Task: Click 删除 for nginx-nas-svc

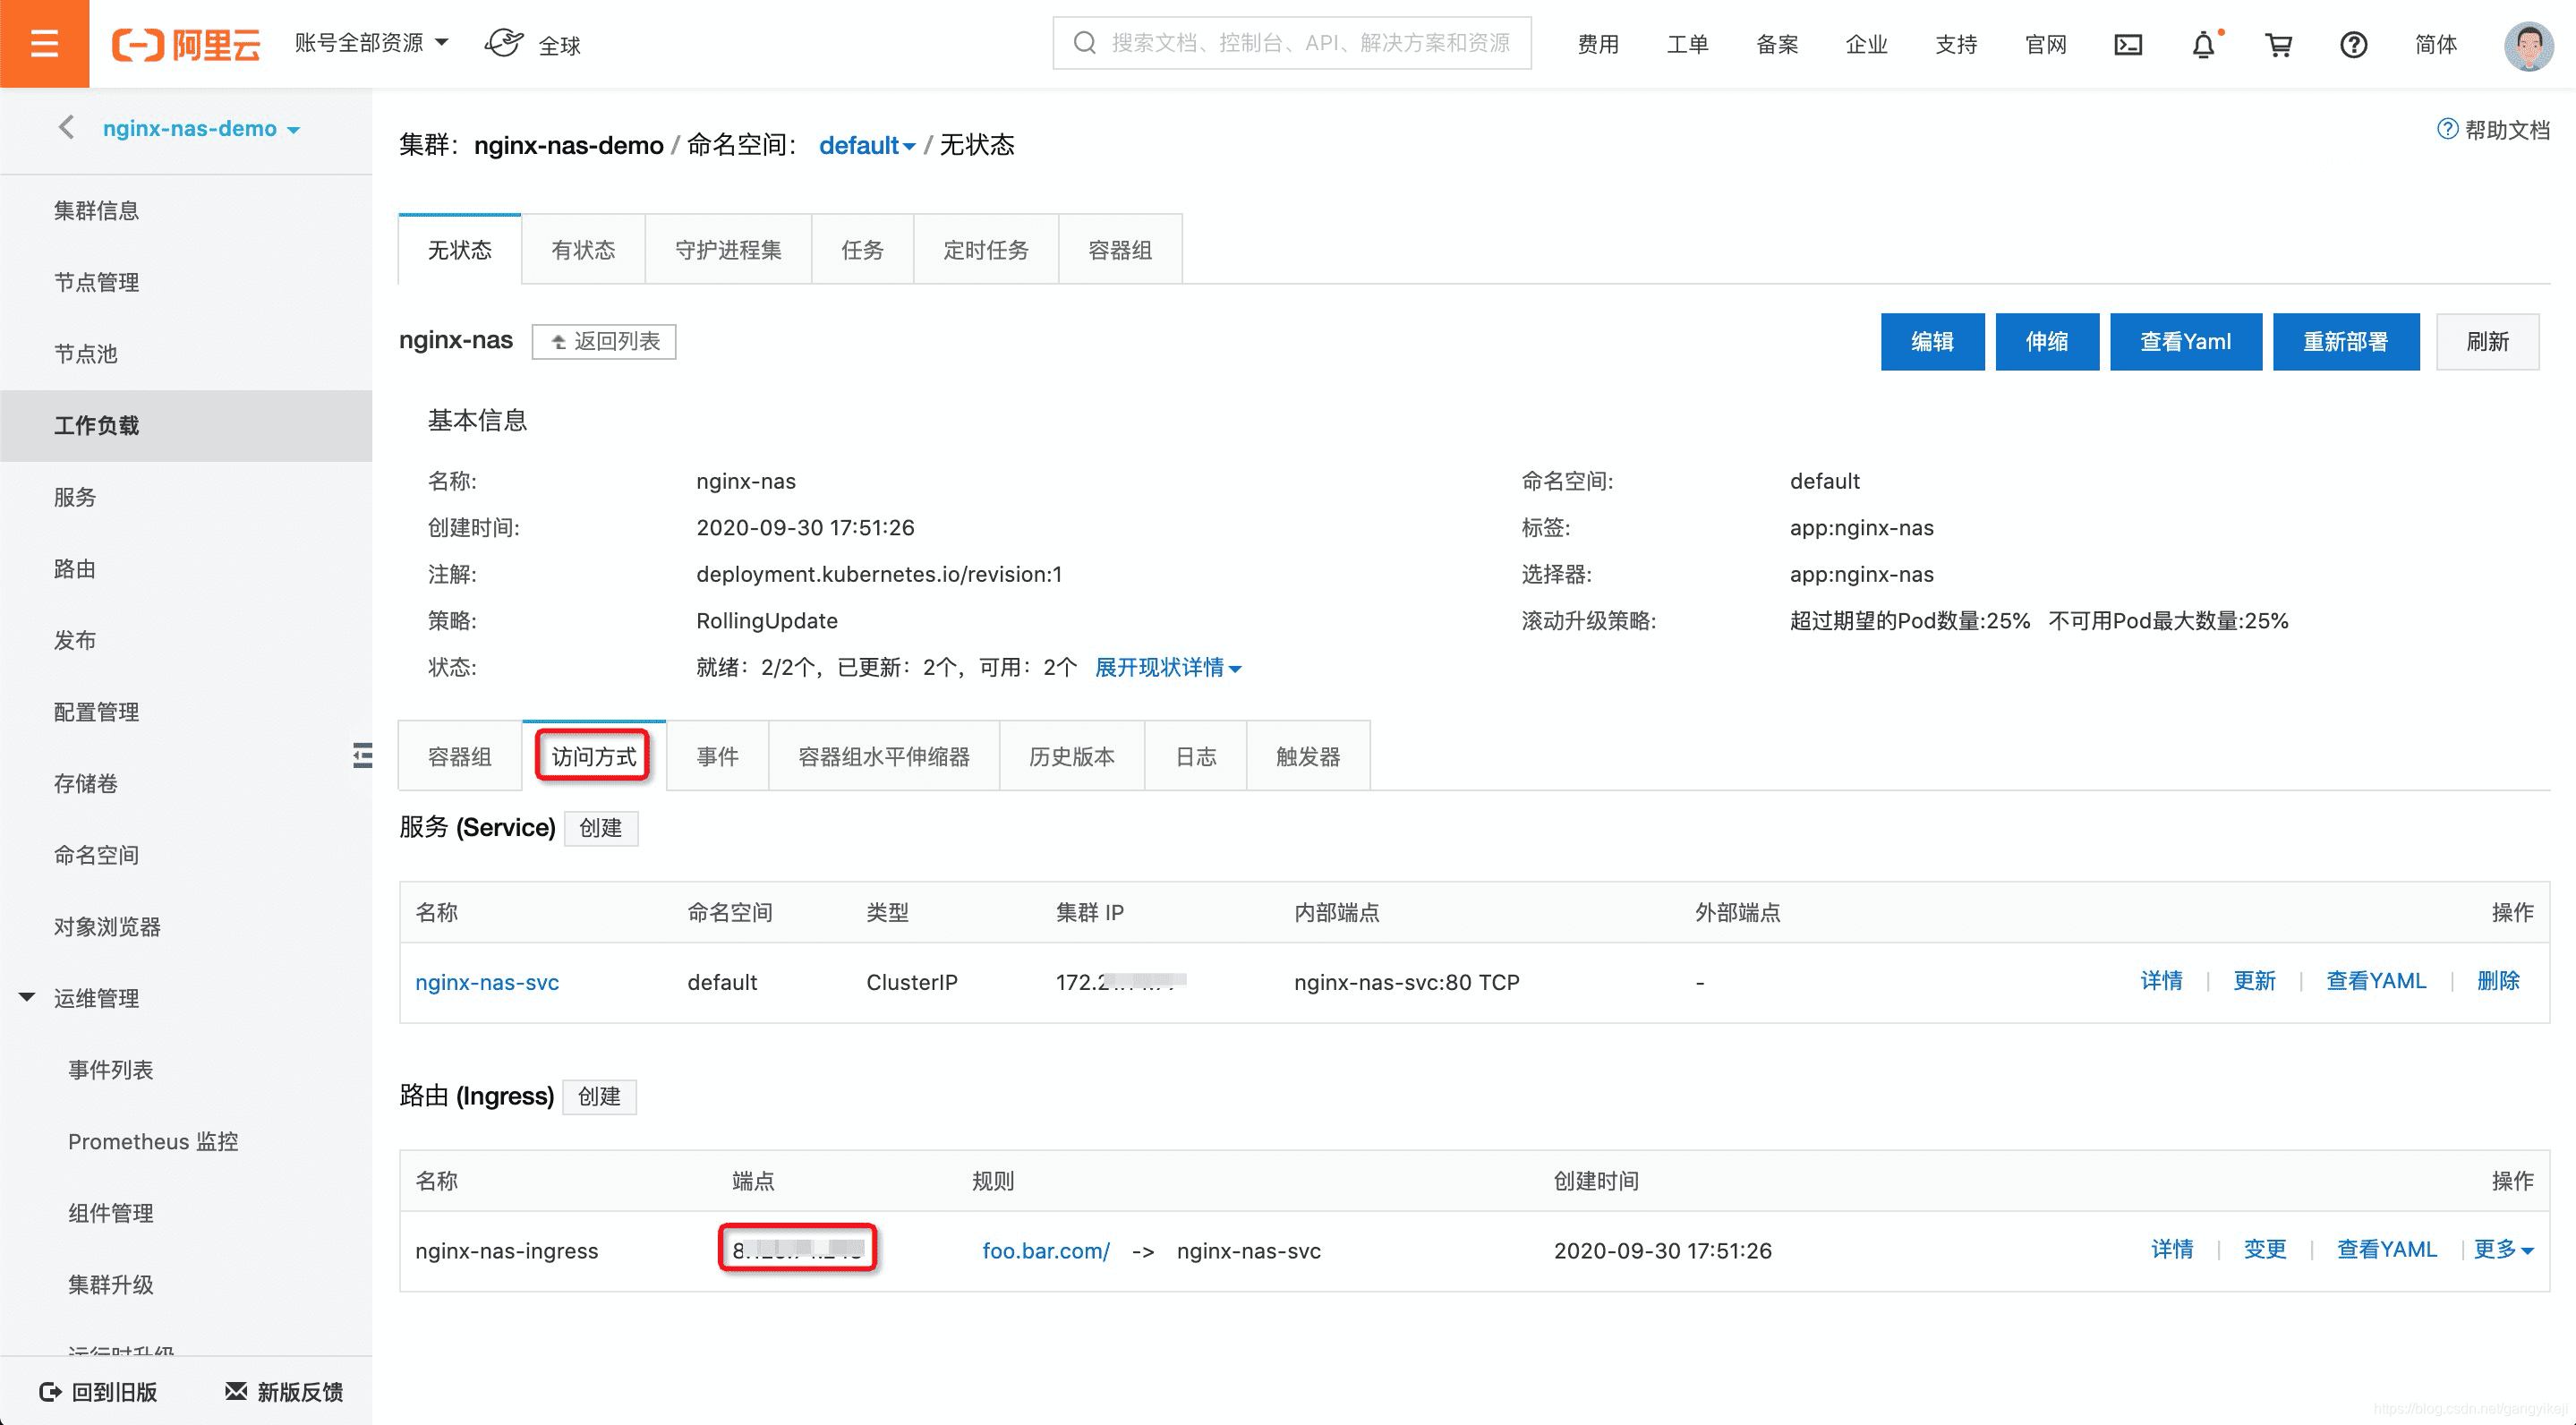Action: 2498,980
